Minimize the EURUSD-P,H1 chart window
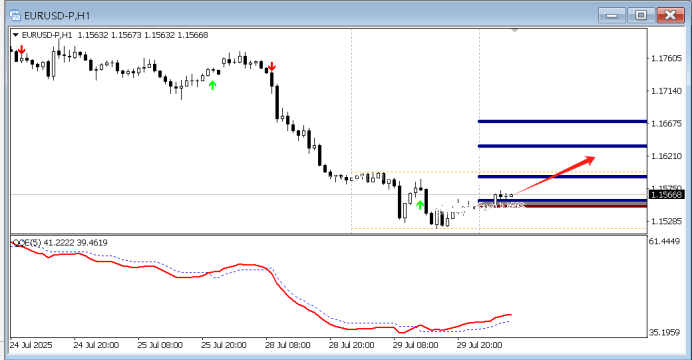This screenshot has width=692, height=360. click(612, 15)
